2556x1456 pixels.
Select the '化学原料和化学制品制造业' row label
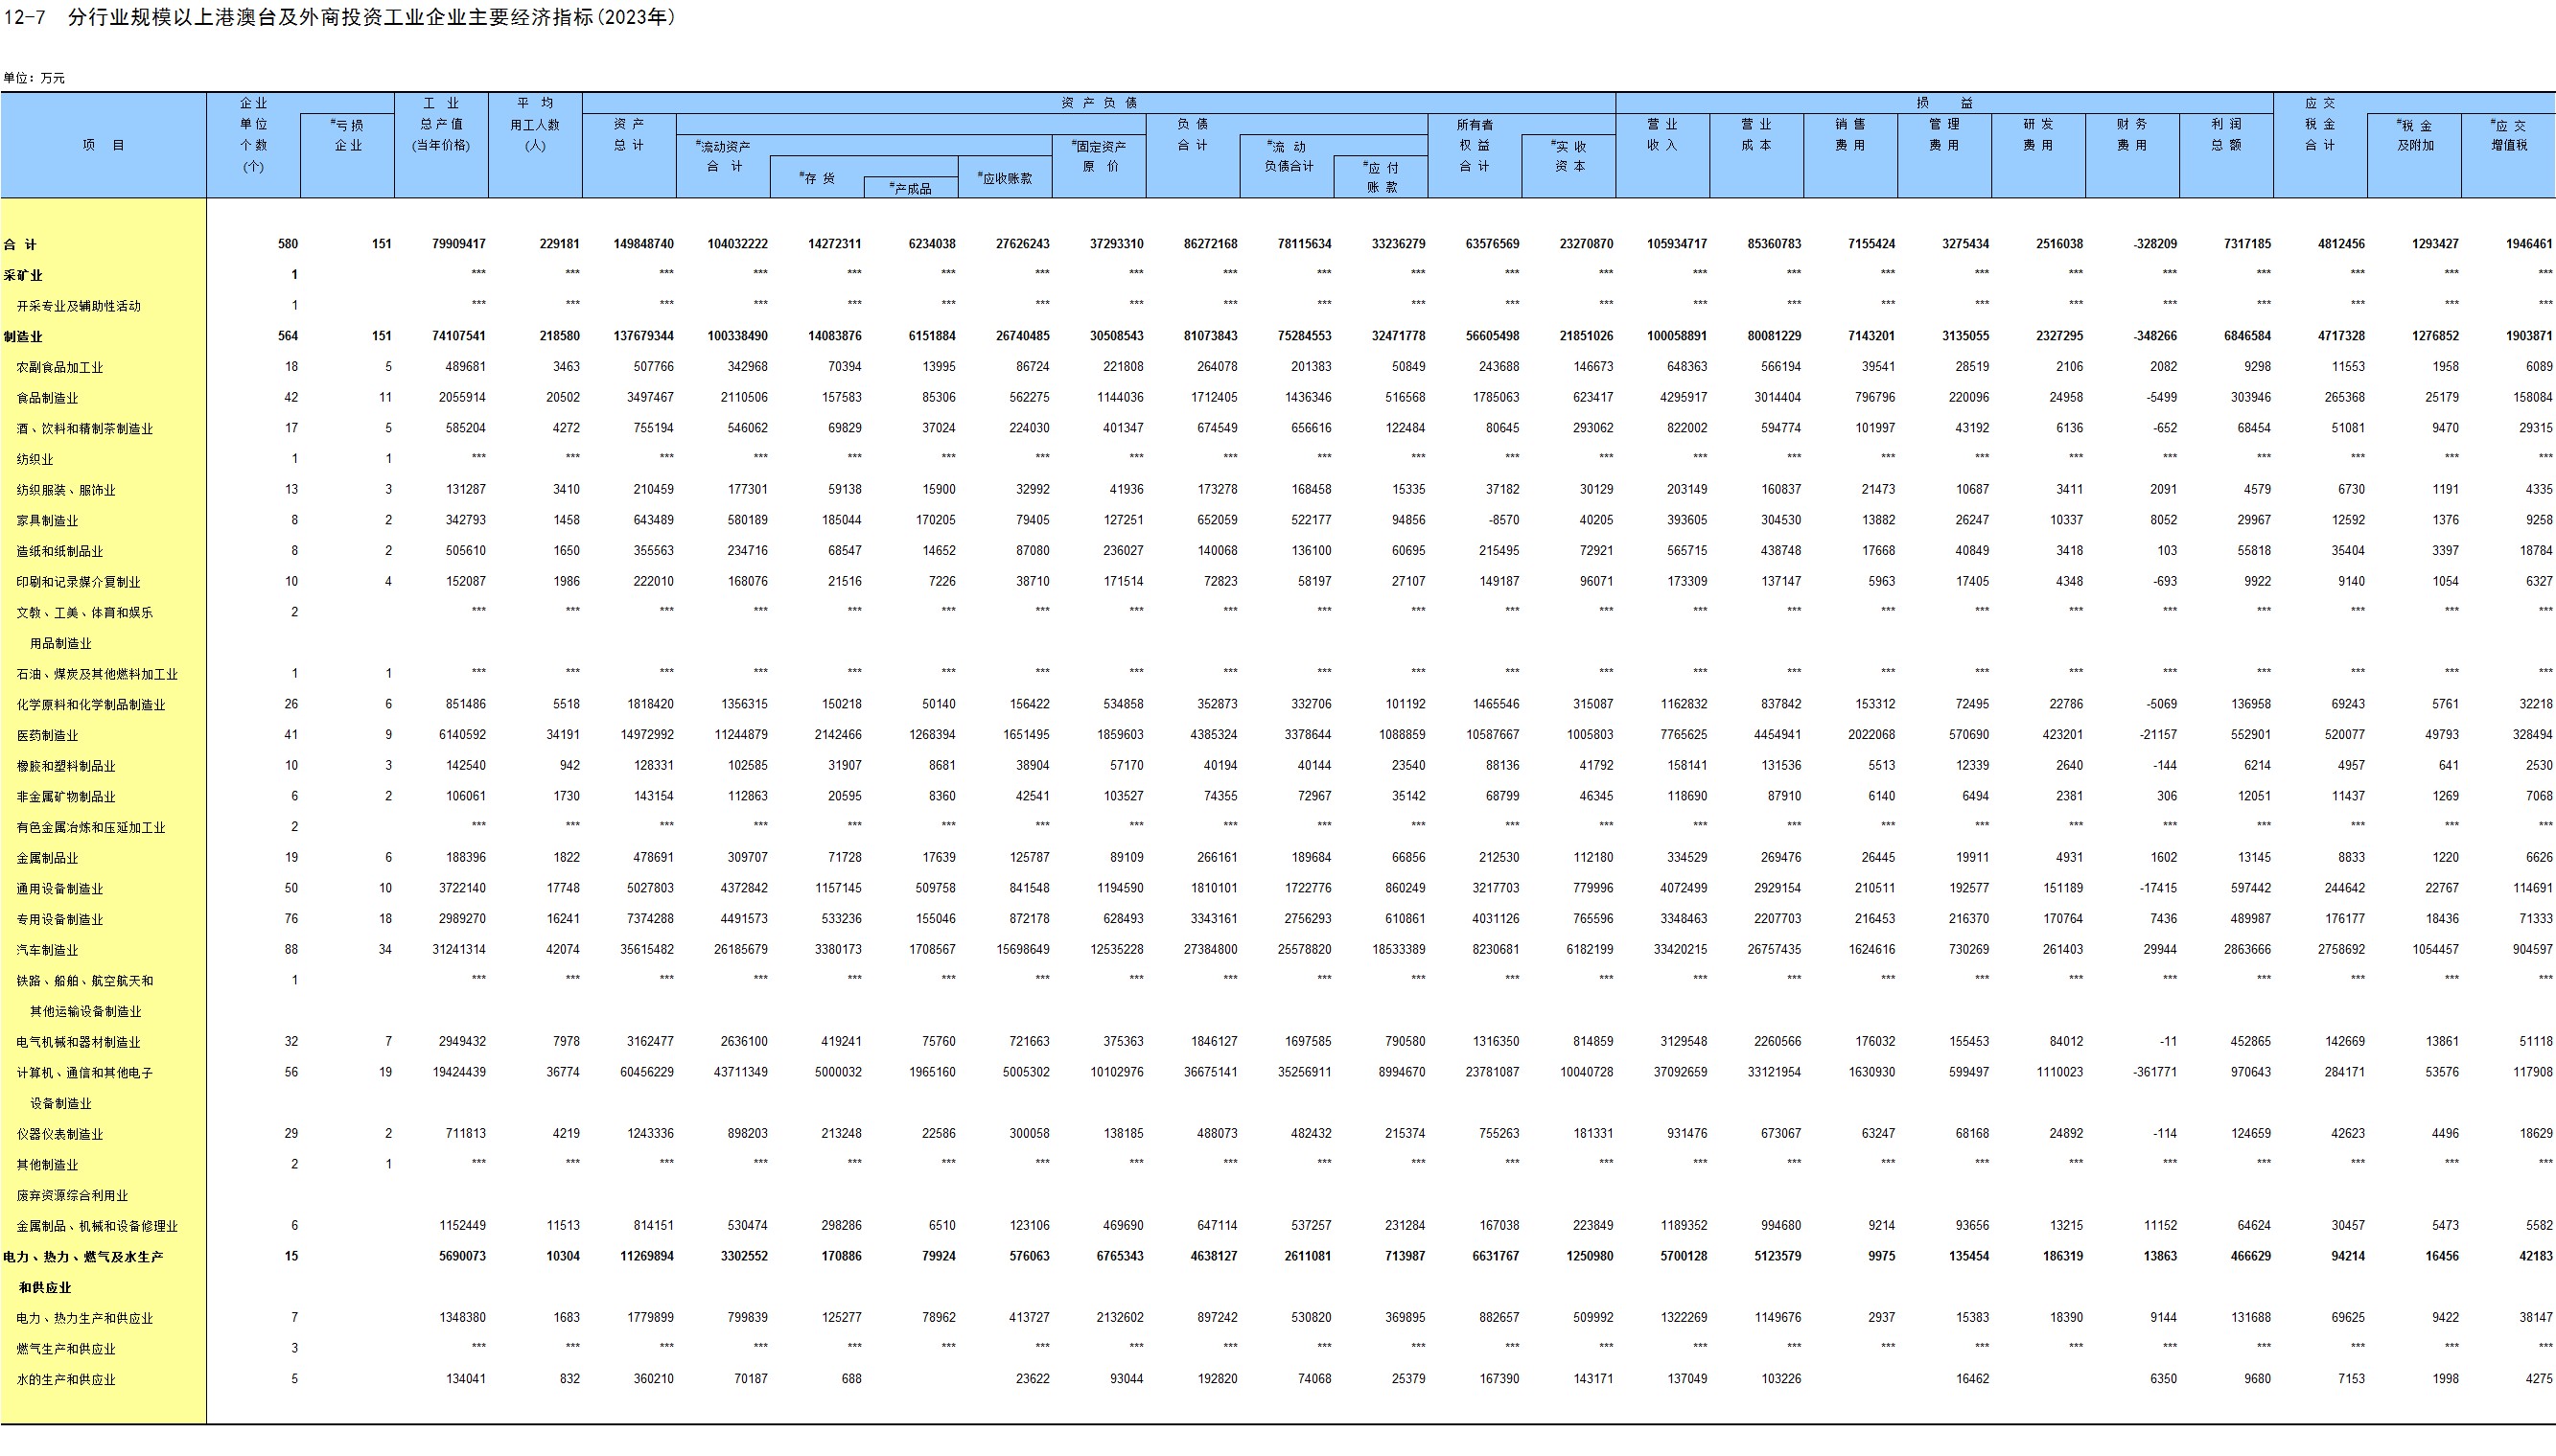[91, 705]
